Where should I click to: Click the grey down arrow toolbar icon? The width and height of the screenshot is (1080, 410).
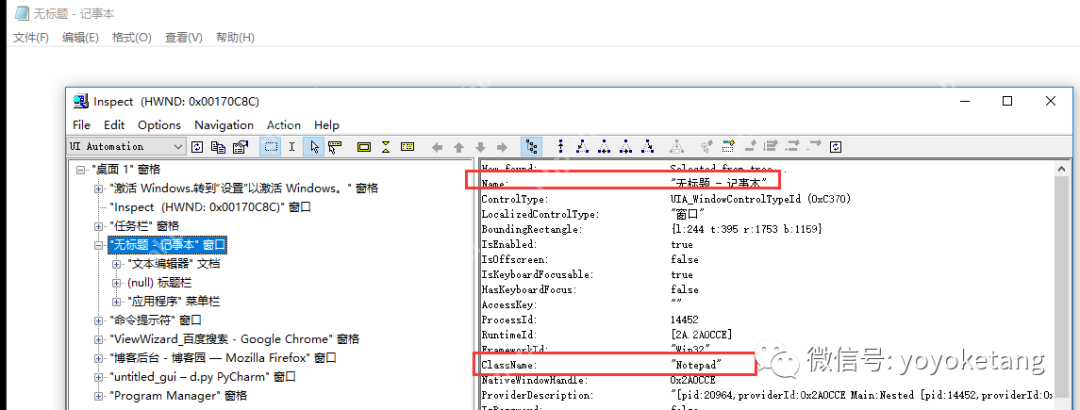pyautogui.click(x=480, y=147)
